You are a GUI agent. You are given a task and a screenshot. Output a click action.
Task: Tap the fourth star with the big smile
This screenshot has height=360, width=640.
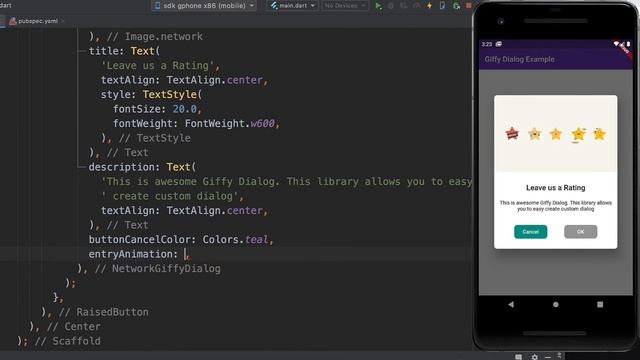coord(578,134)
